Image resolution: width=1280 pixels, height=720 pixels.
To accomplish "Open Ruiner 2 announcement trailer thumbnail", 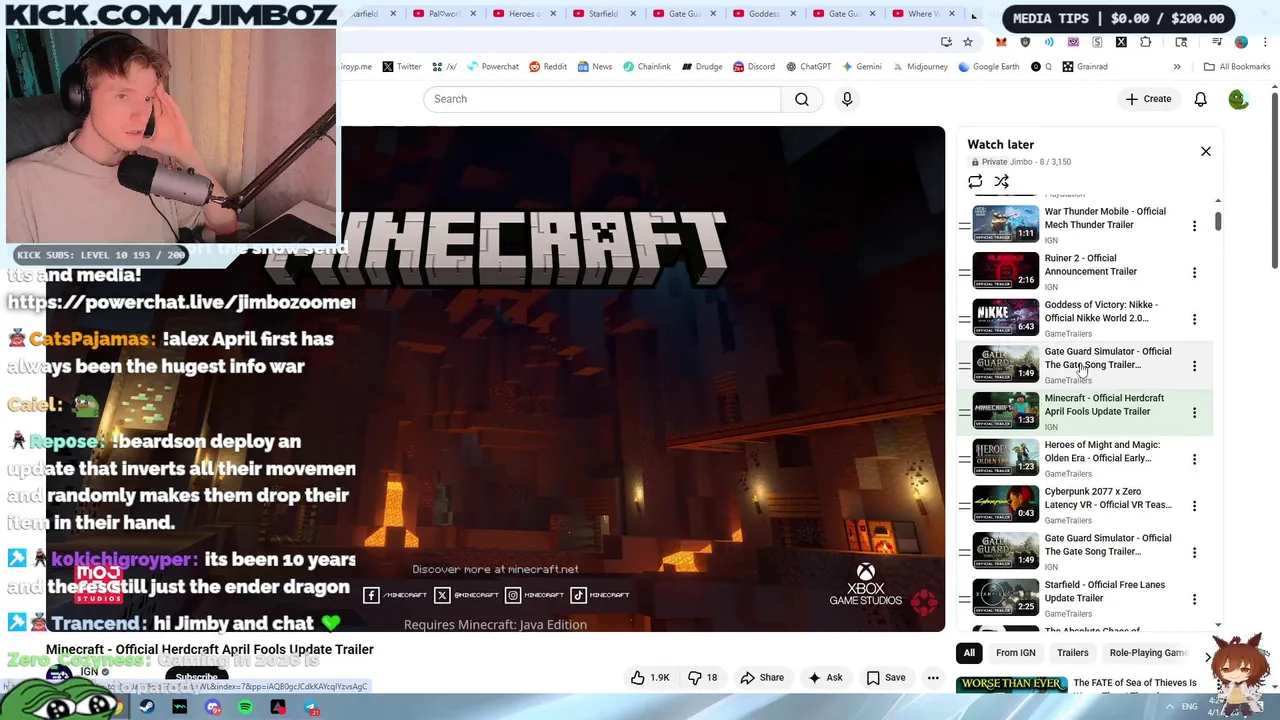I will (x=1006, y=270).
